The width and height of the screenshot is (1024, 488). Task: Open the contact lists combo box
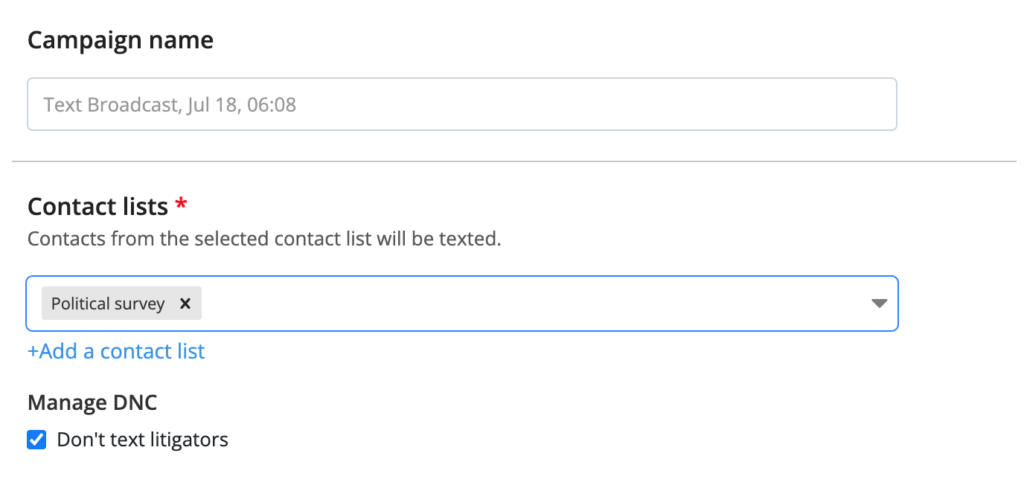462,304
